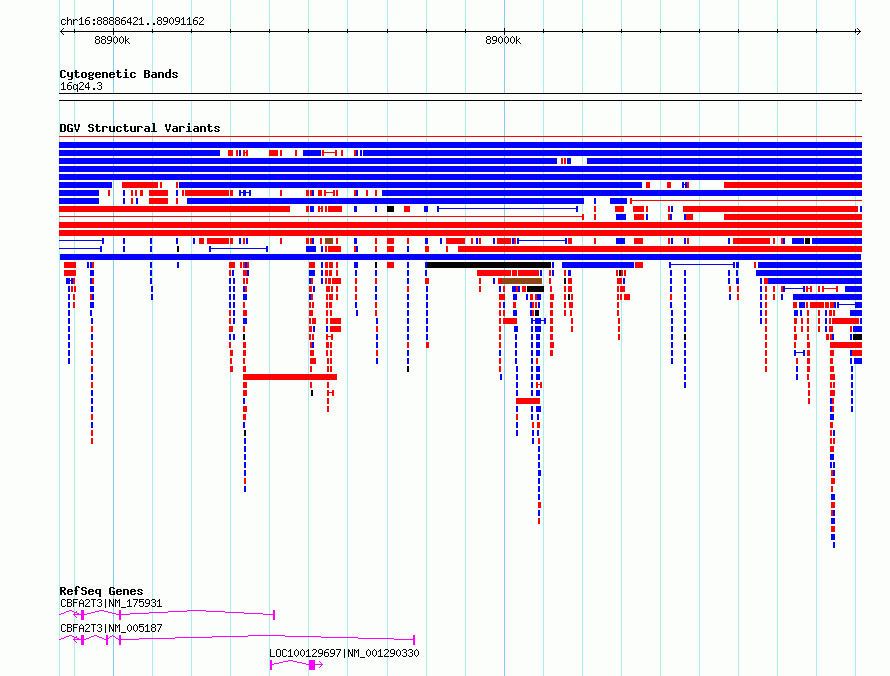Click the CBFA2T3|NM_005187 gene label
This screenshot has width=890, height=676.
(x=111, y=628)
